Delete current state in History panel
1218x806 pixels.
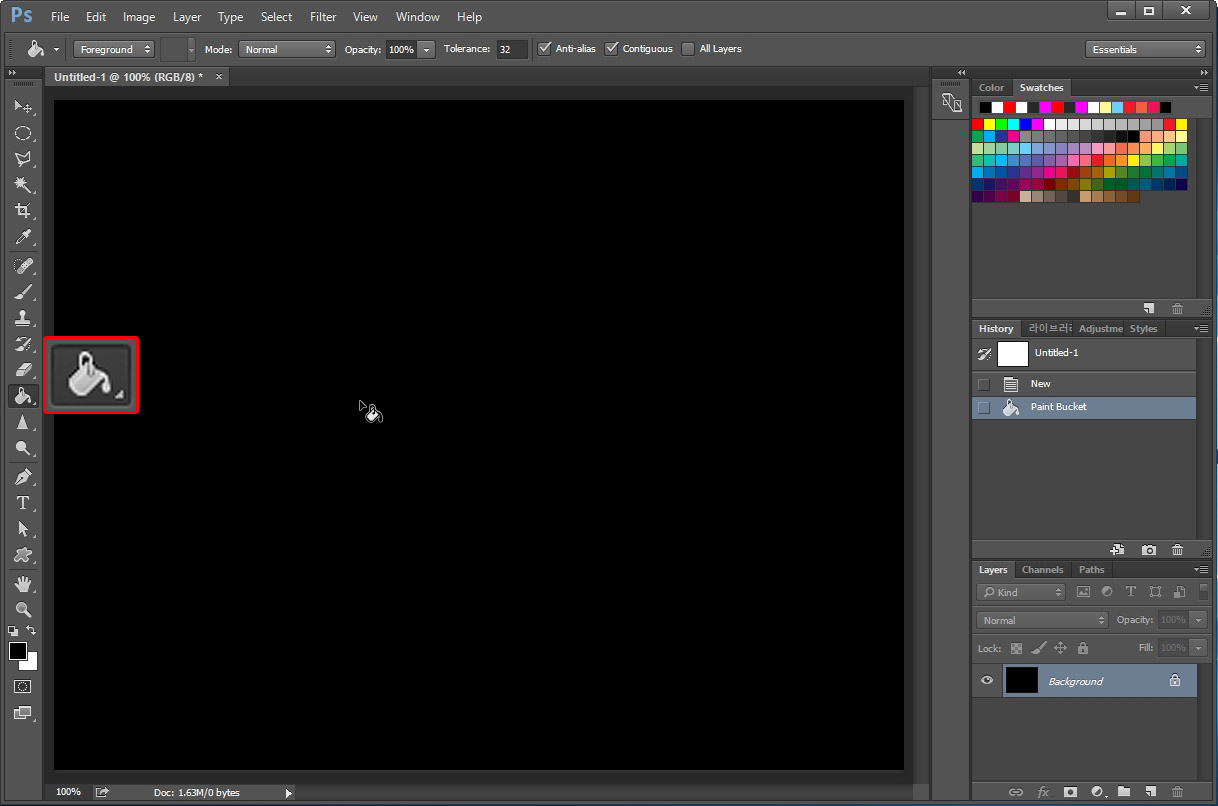tap(1177, 550)
